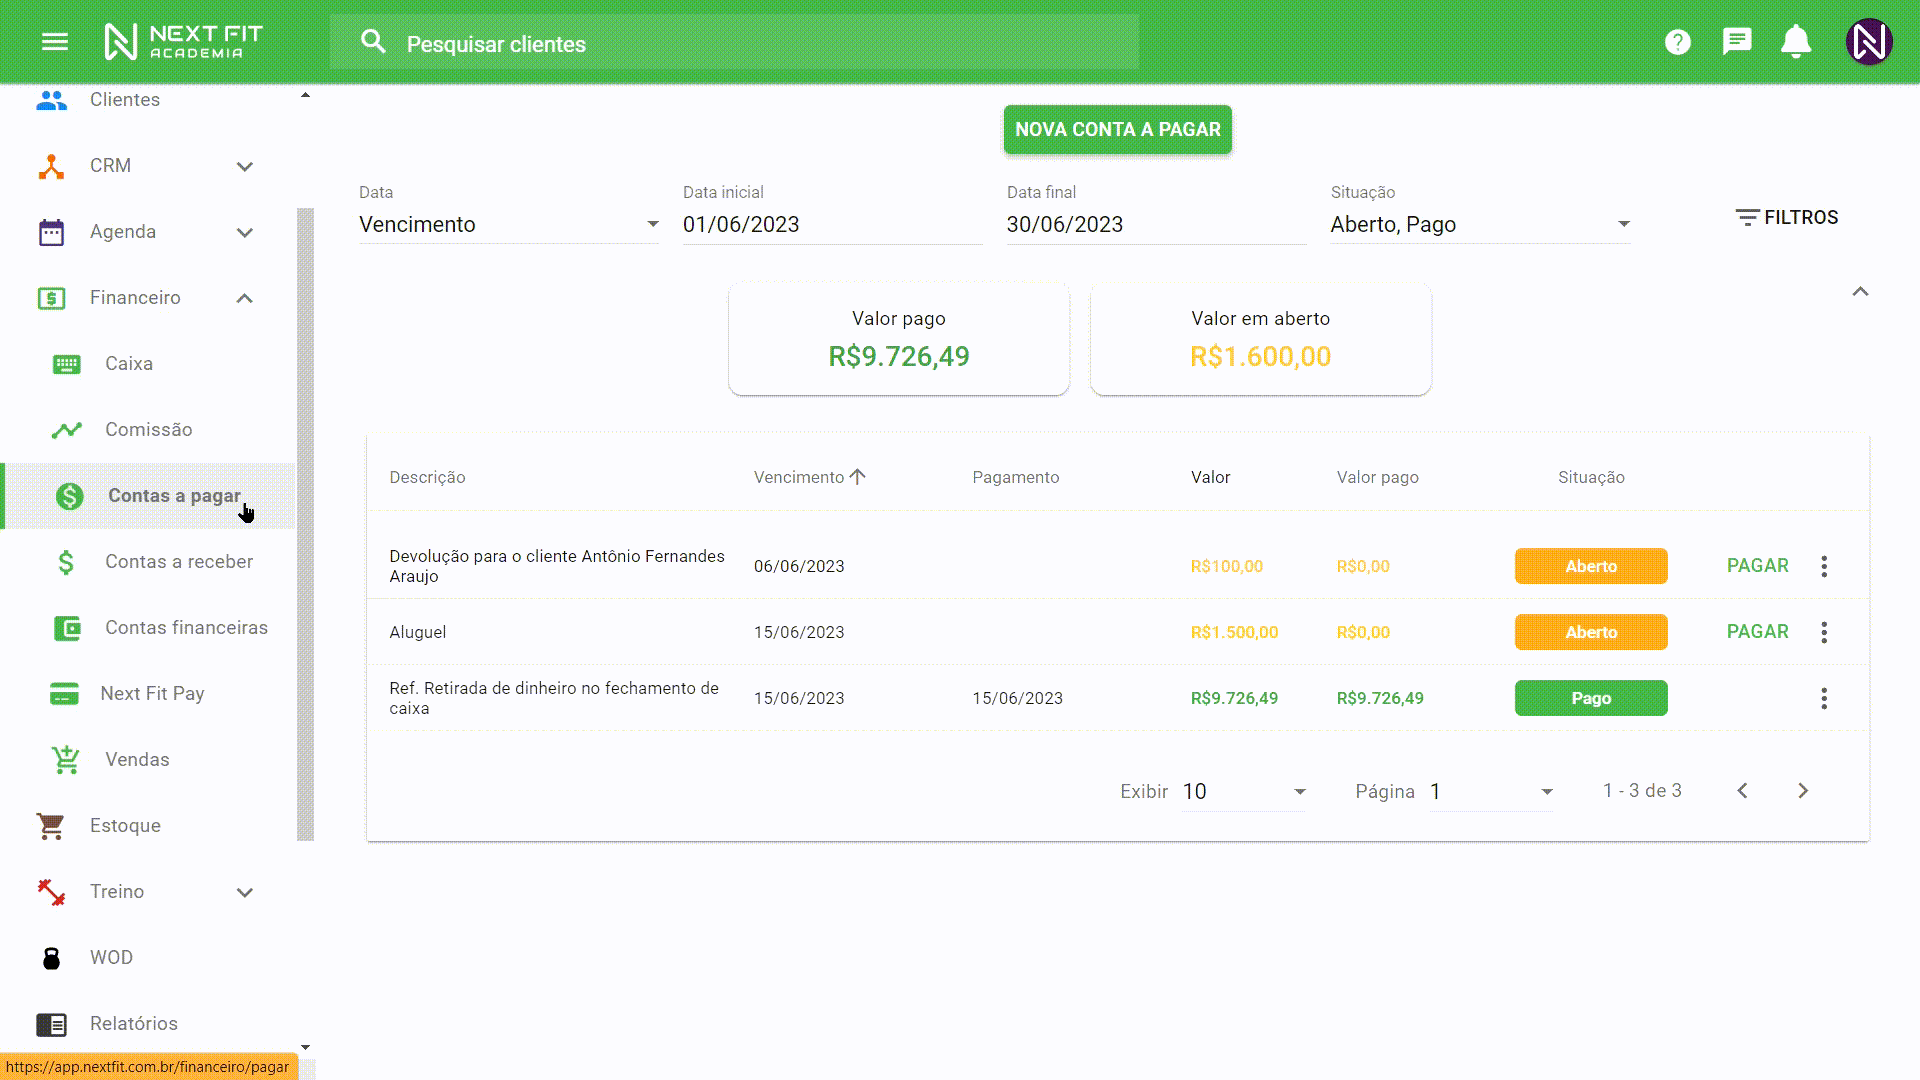Collapse the summary cards panel chevron

1860,292
